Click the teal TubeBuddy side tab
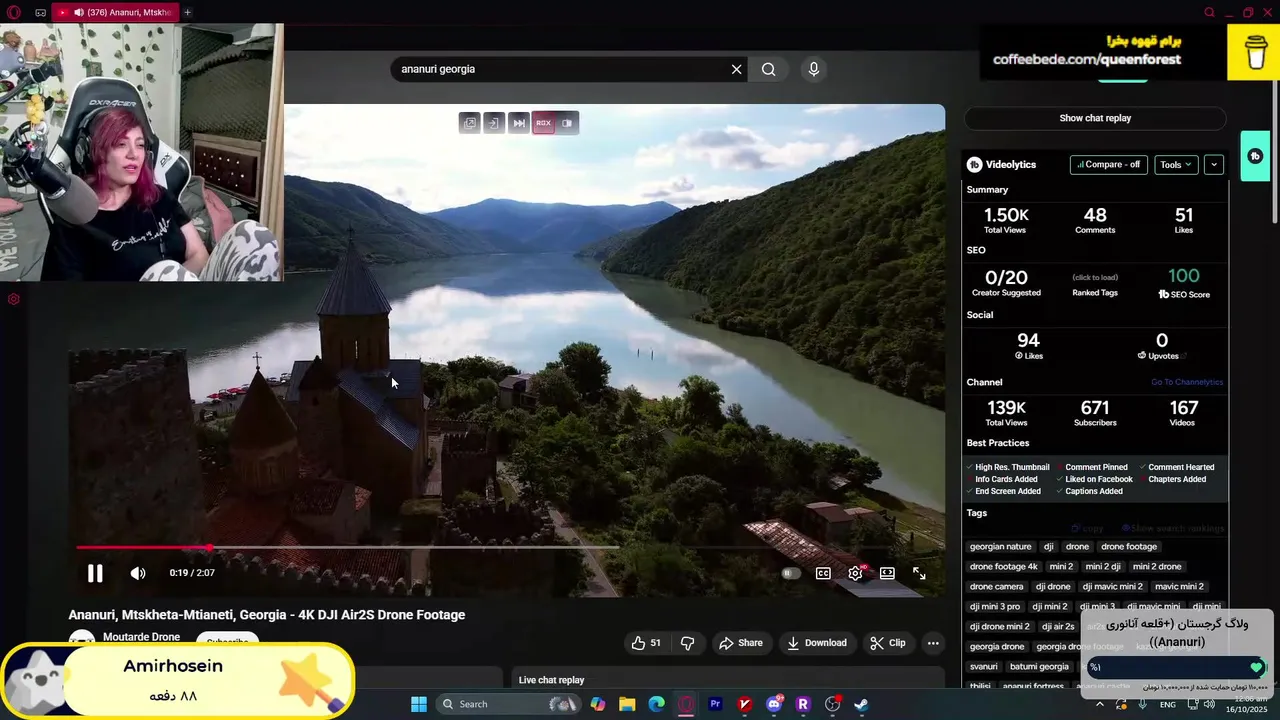 click(x=1255, y=156)
